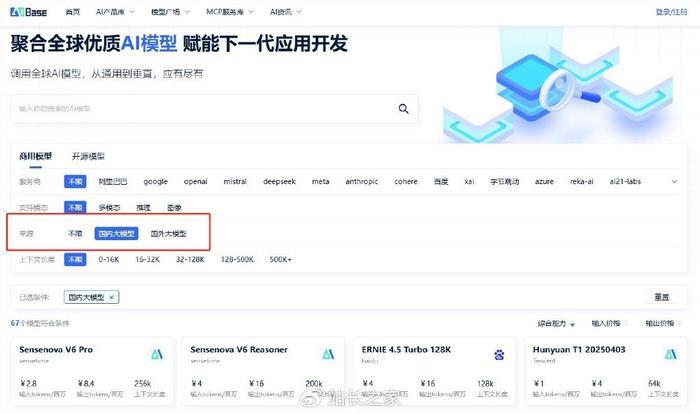The image size is (700, 414).
Task: Select the 国外大模型 source filter
Action: 168,234
